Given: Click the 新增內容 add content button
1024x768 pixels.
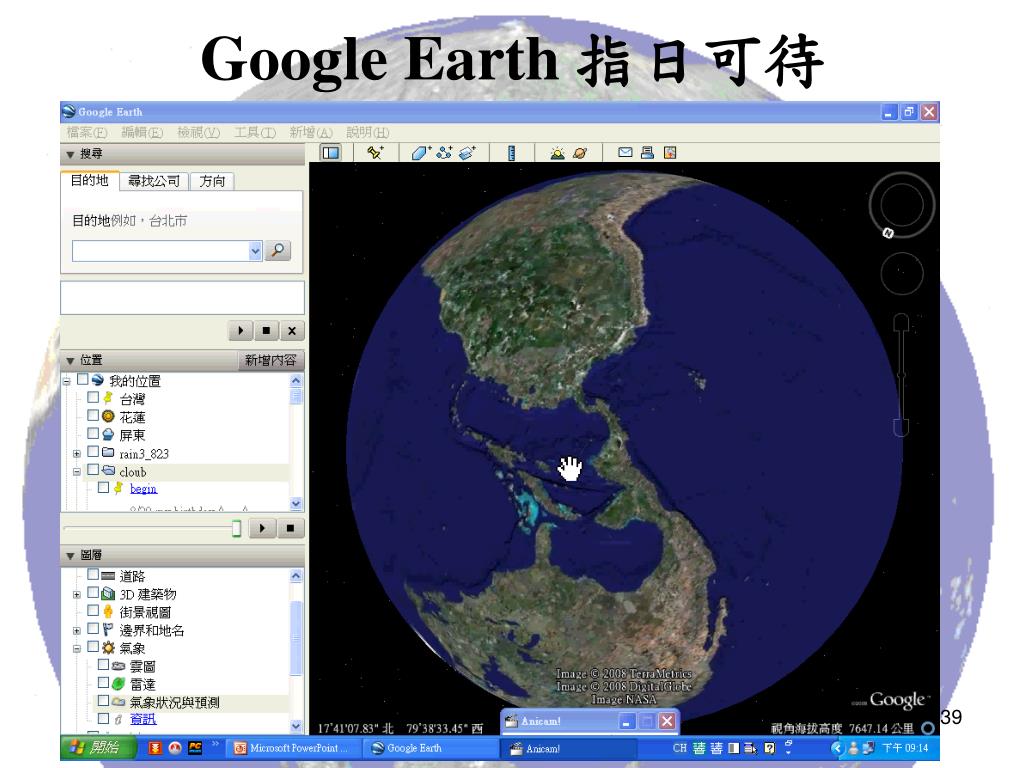Looking at the screenshot, I should 270,360.
